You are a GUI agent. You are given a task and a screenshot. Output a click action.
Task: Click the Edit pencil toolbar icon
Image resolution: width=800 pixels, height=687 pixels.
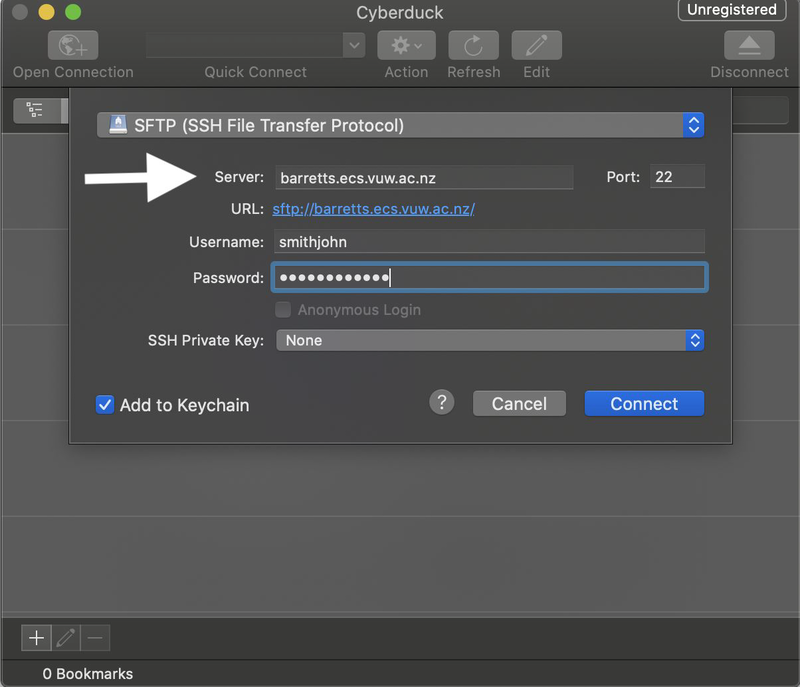click(x=537, y=45)
